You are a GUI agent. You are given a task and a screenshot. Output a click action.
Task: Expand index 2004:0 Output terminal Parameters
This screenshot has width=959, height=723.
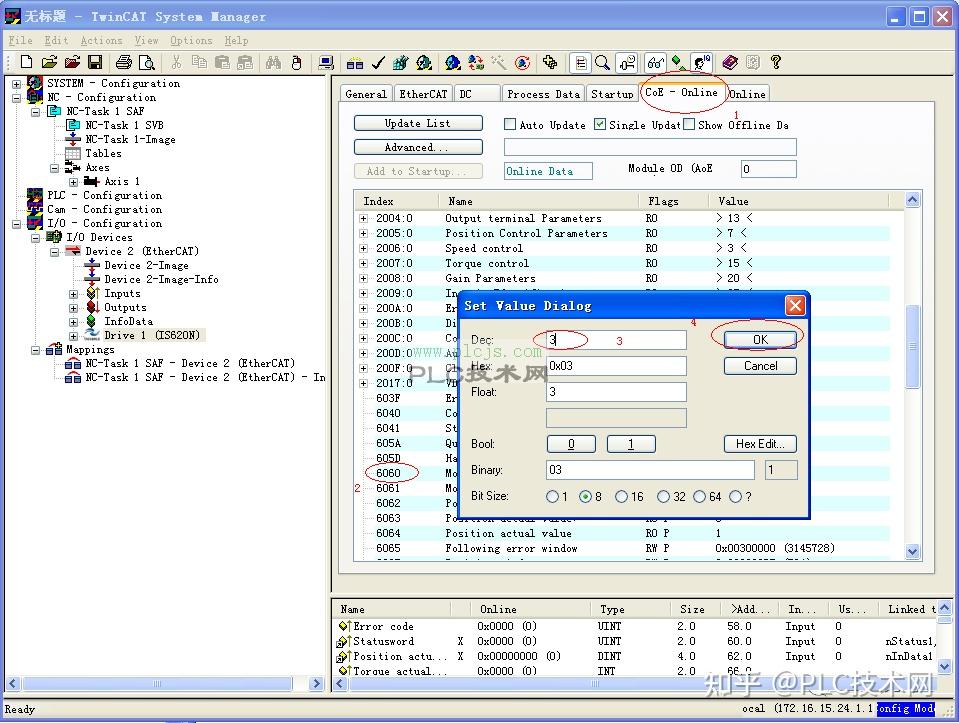(x=364, y=219)
